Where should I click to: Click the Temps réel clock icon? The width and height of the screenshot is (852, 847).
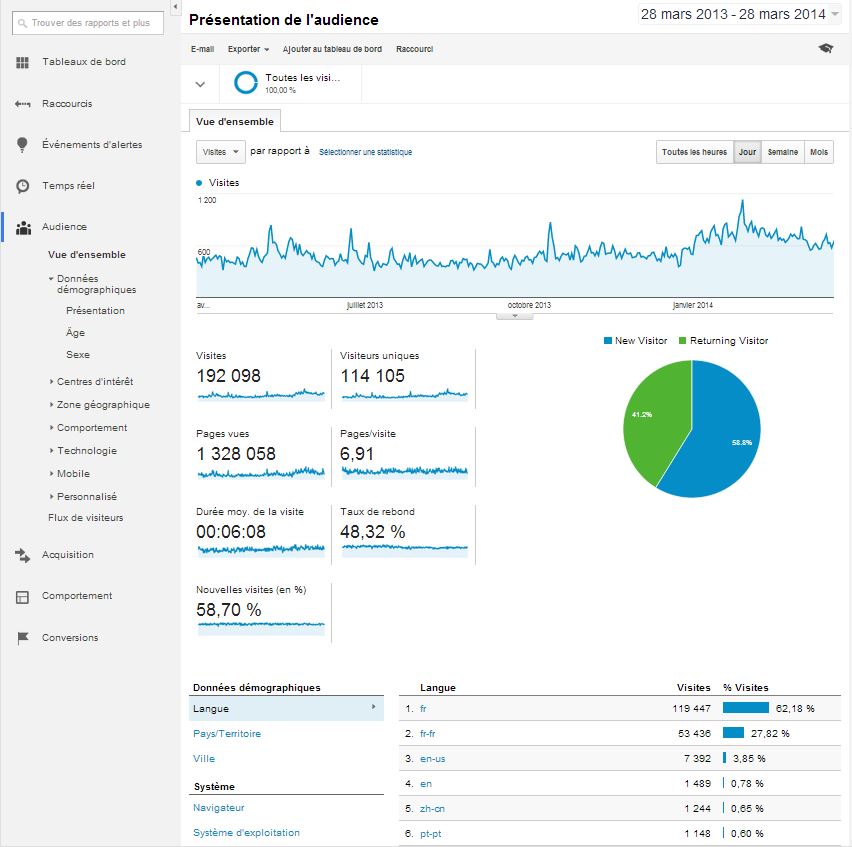tap(22, 186)
